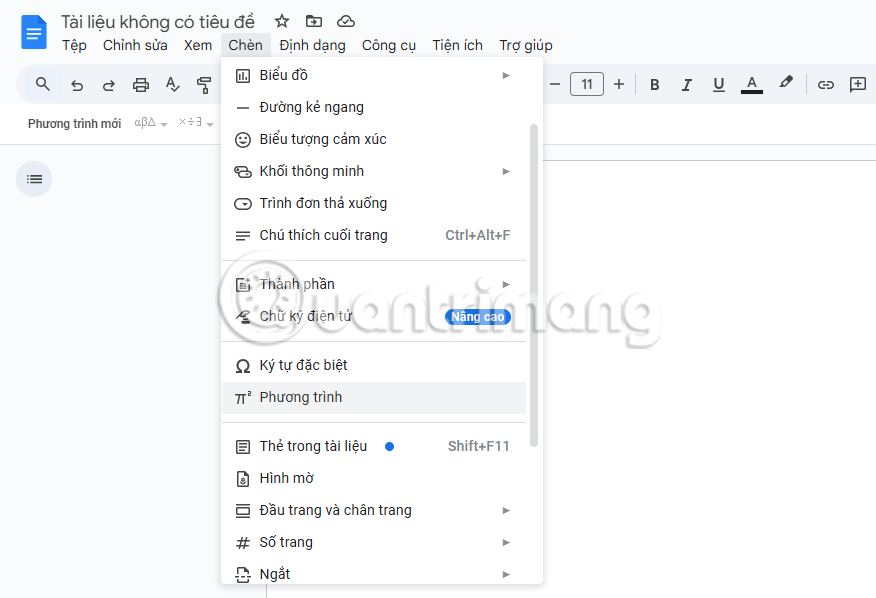
Task: Open the Công cụ menu
Action: click(x=389, y=45)
